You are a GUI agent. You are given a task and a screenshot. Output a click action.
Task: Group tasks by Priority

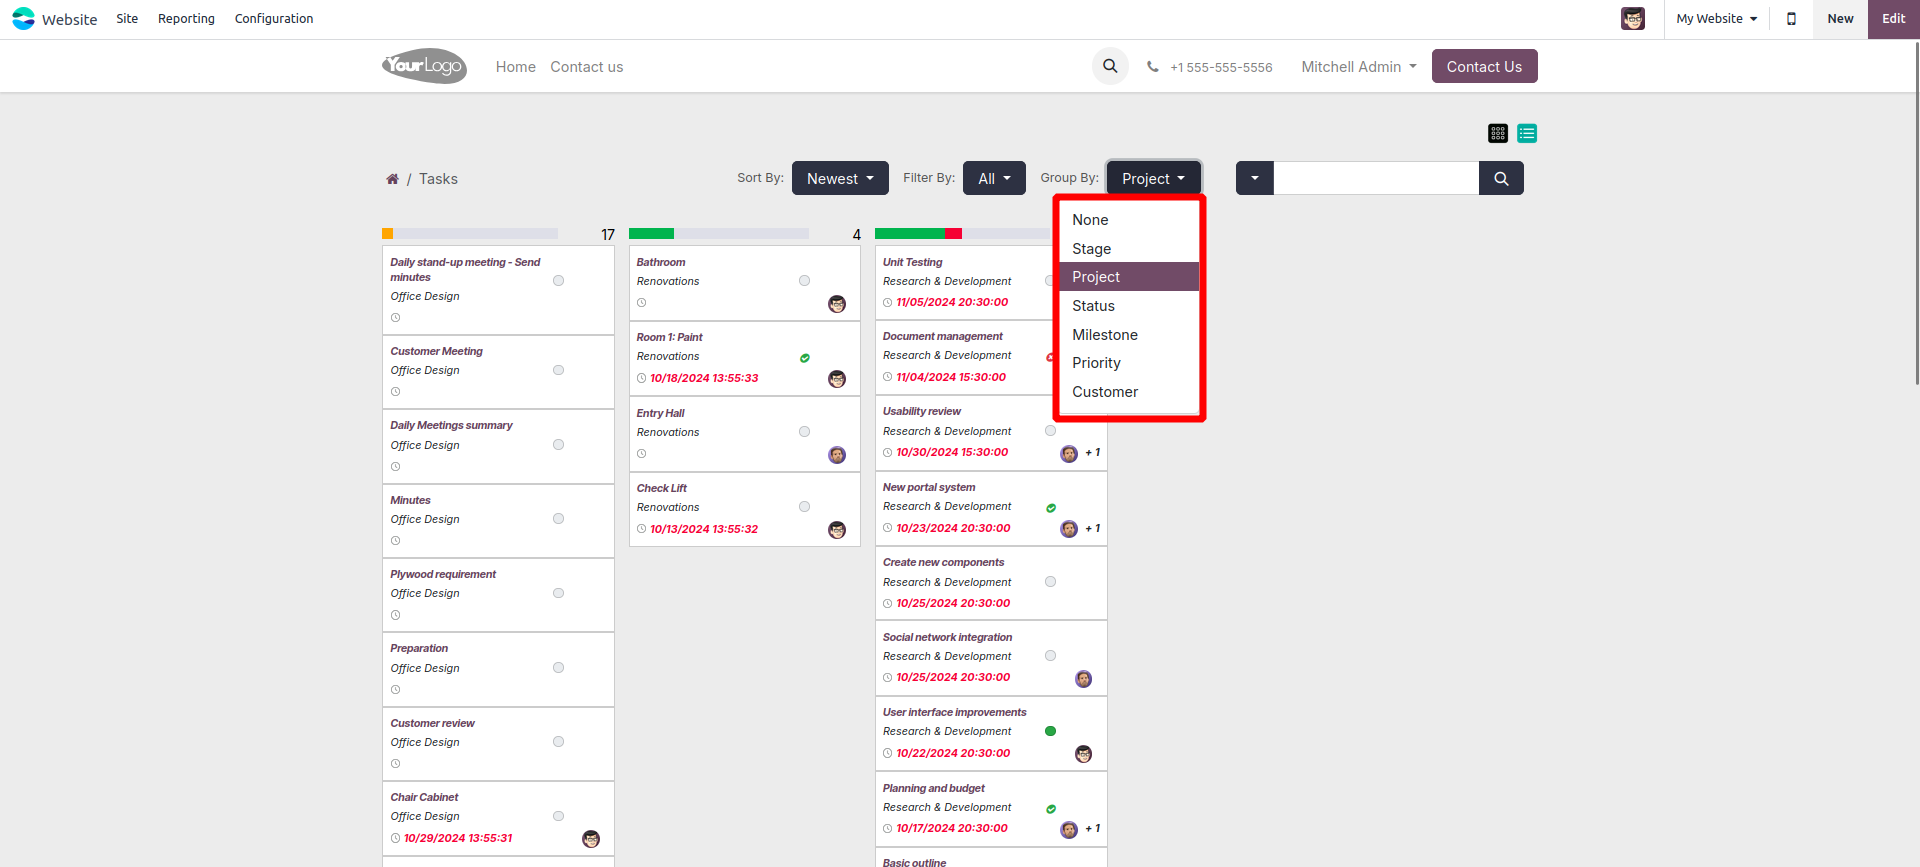(1129, 363)
